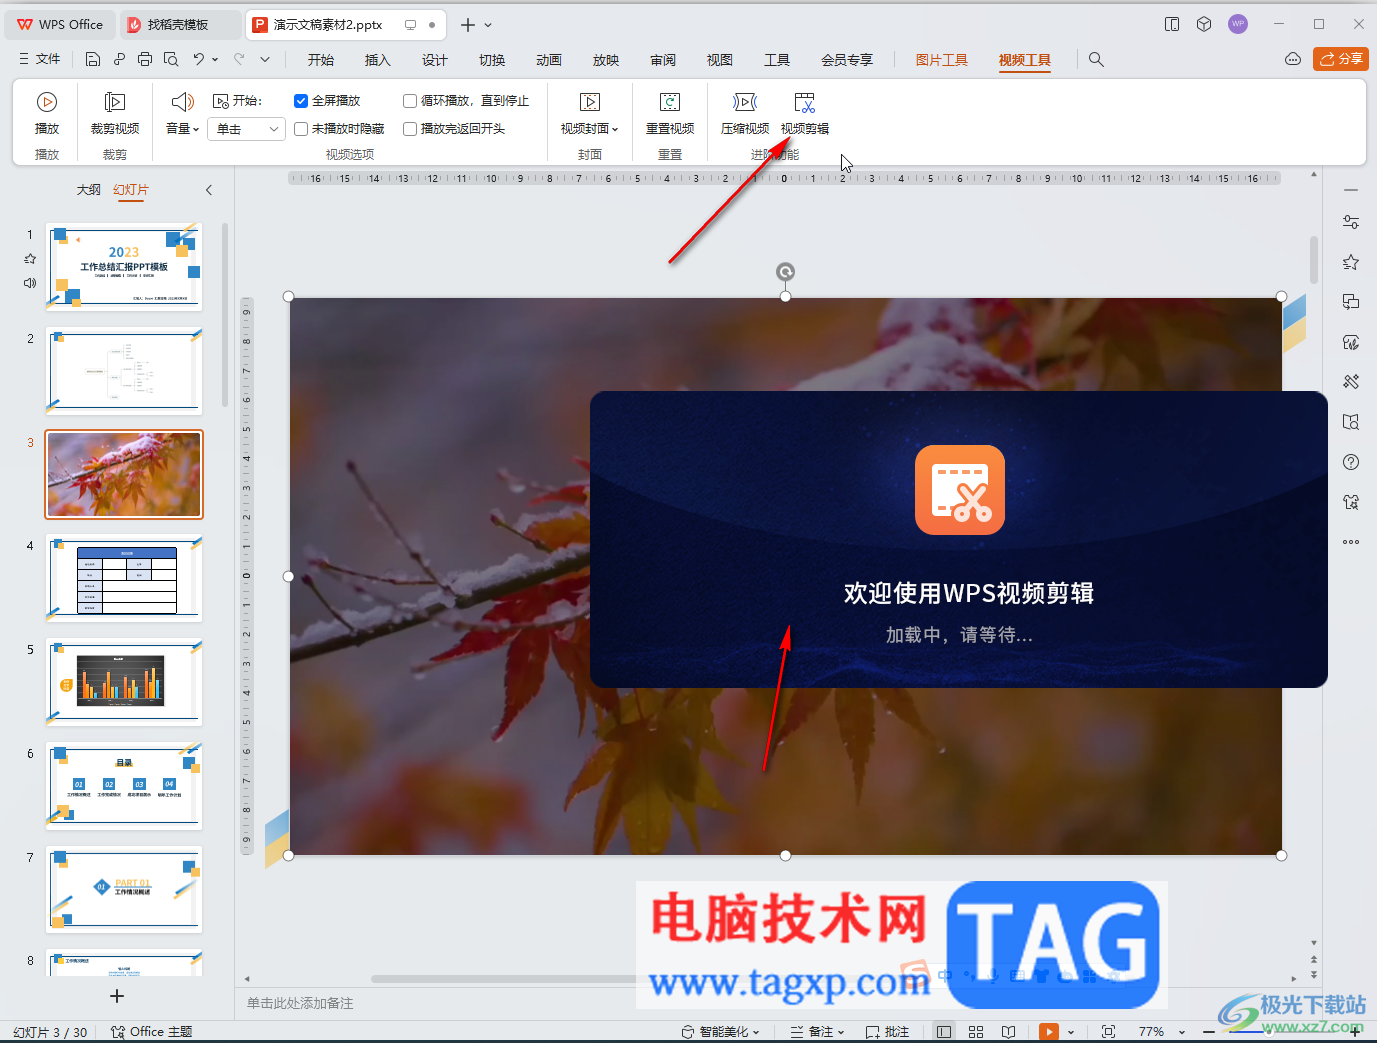Open the File (文件) menu
This screenshot has width=1377, height=1043.
(40, 59)
